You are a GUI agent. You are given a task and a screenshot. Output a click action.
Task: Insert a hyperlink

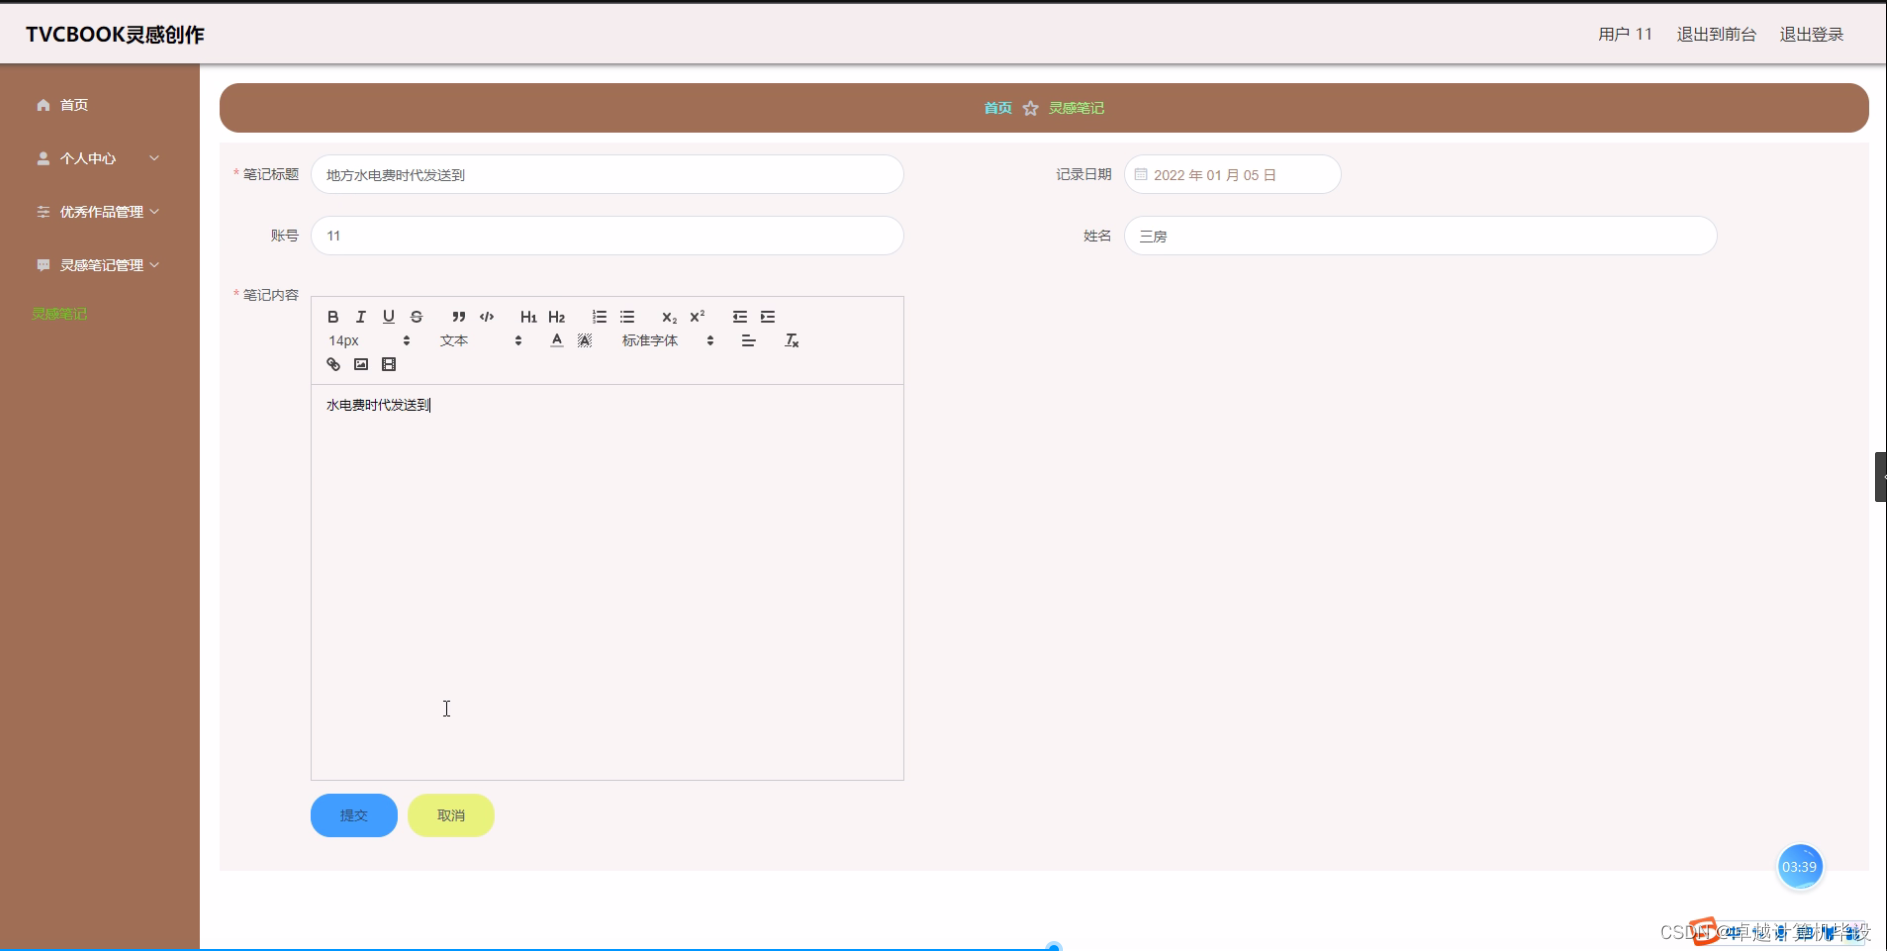(x=333, y=365)
